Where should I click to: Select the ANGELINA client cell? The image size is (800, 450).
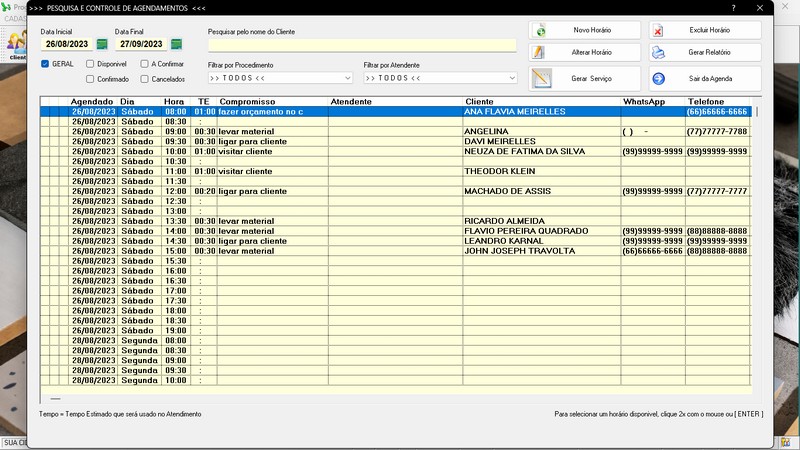(542, 131)
